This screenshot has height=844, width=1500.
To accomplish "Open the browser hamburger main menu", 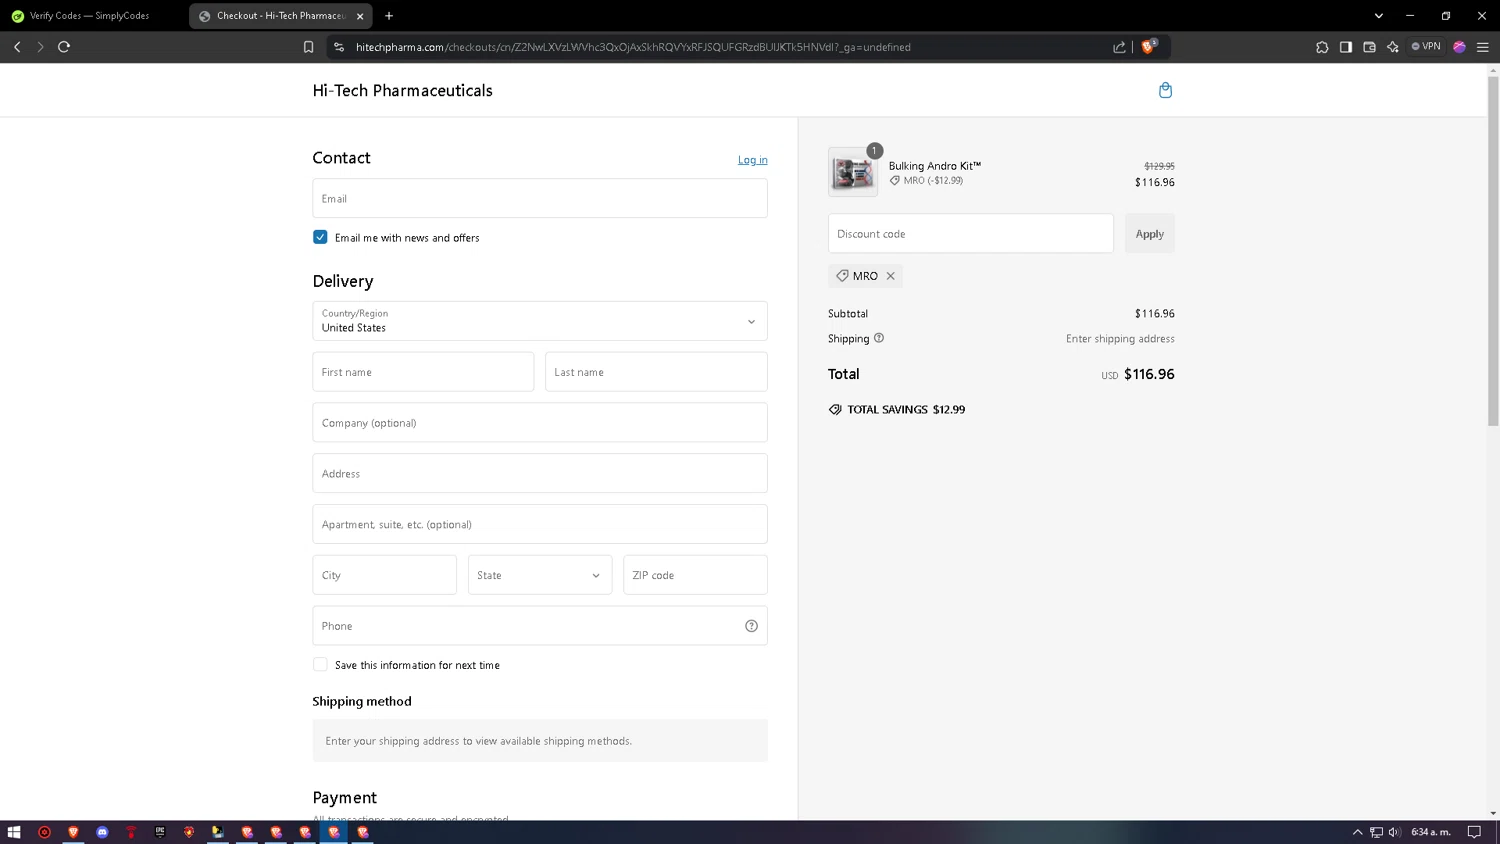I will coord(1483,47).
